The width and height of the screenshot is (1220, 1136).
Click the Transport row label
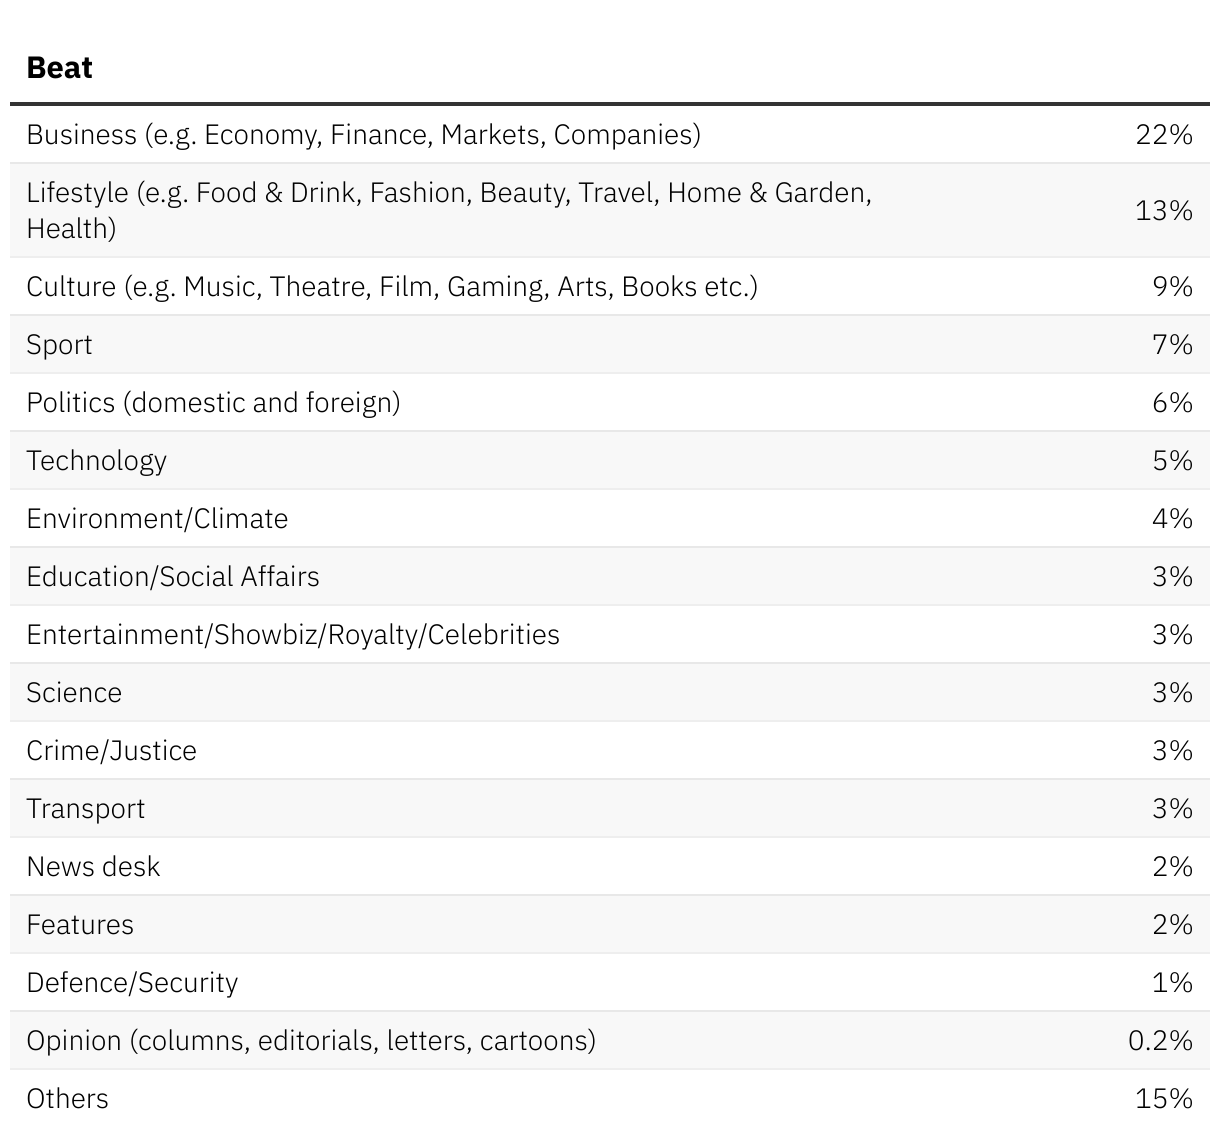pos(85,809)
